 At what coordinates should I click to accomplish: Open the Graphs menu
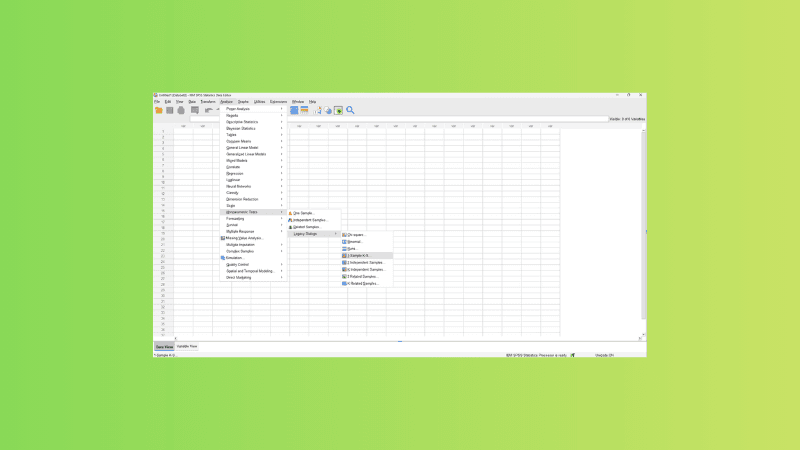tap(243, 102)
